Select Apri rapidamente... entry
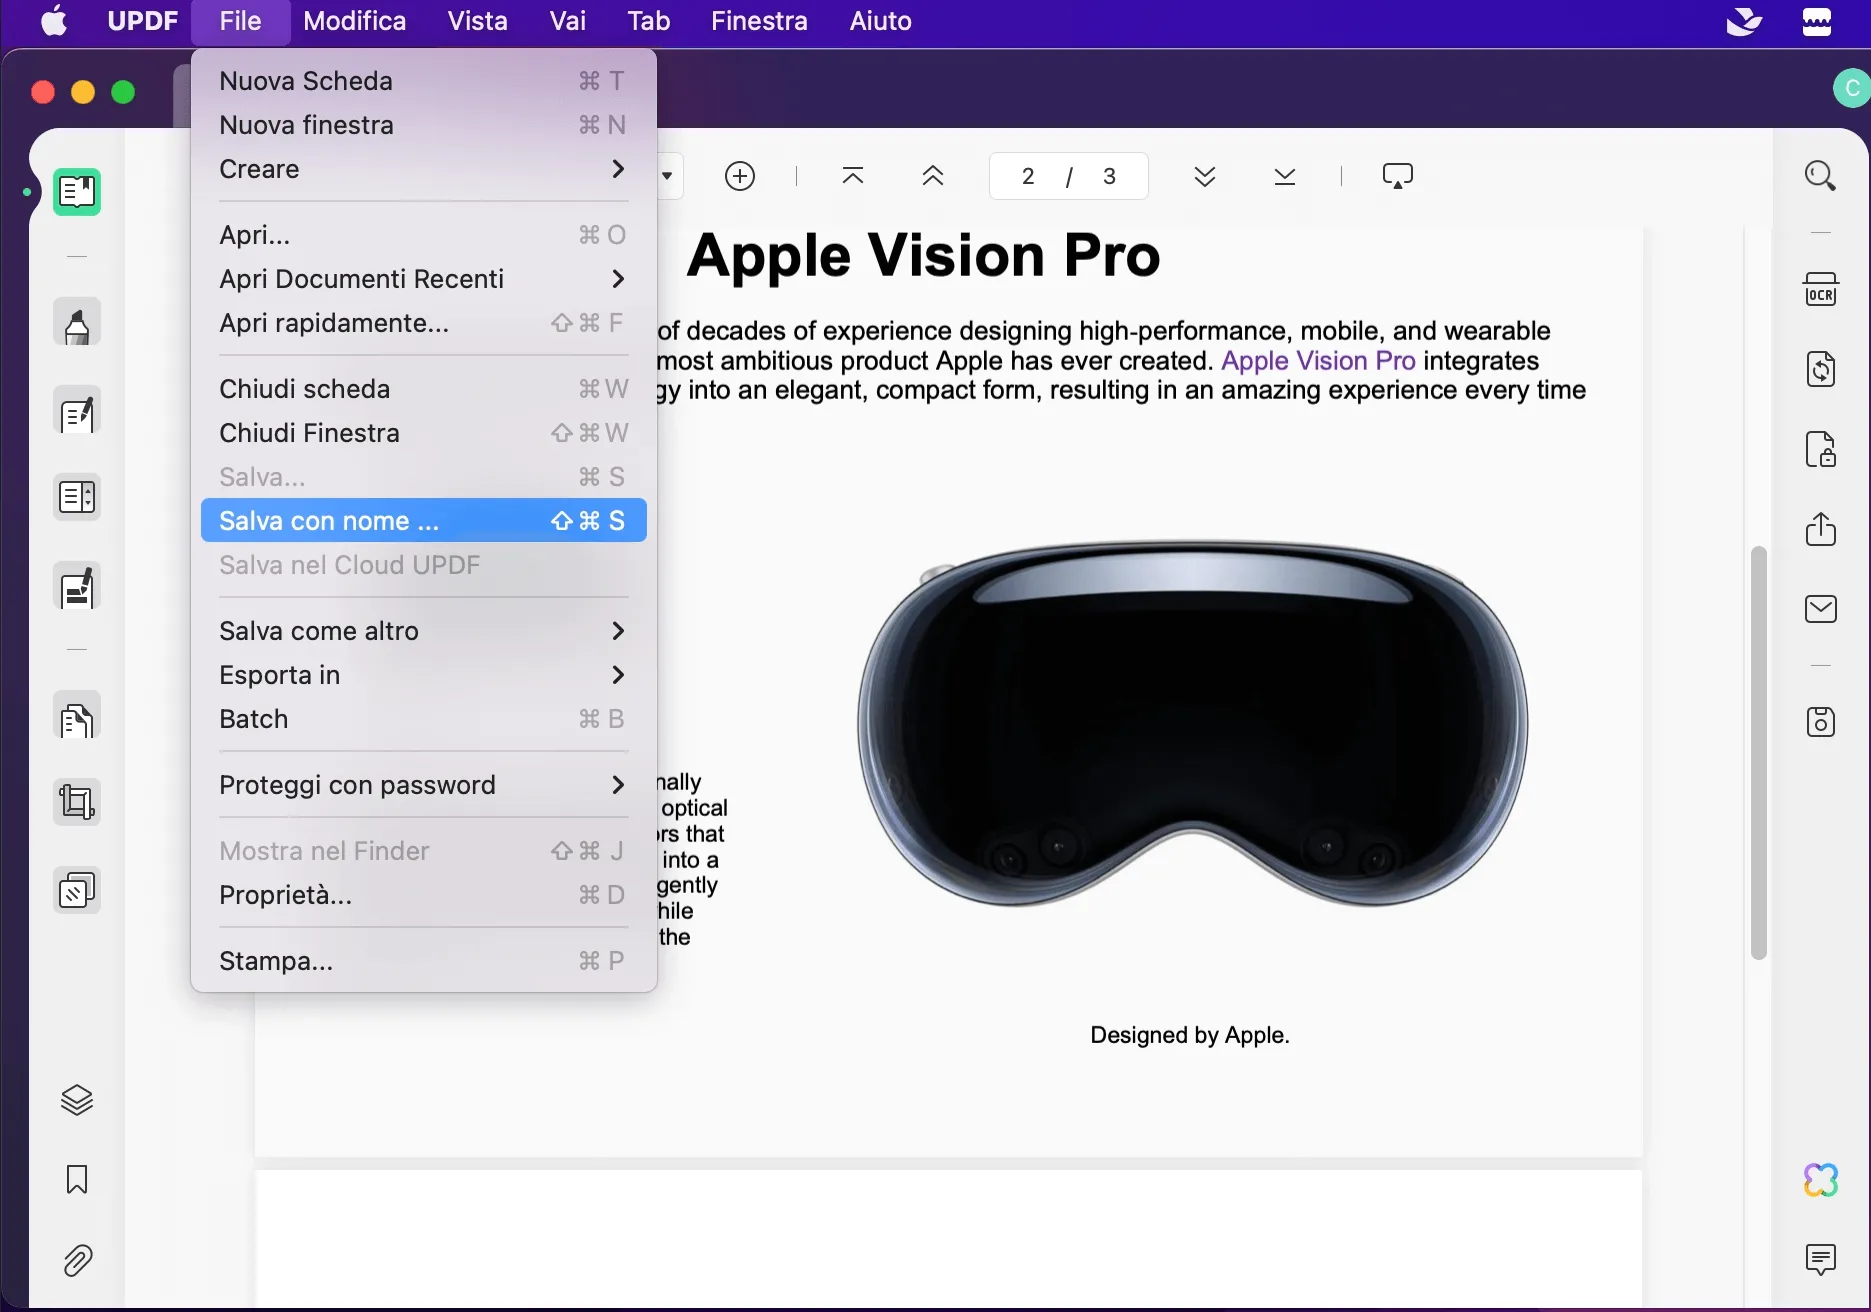This screenshot has height=1312, width=1871. [x=423, y=323]
